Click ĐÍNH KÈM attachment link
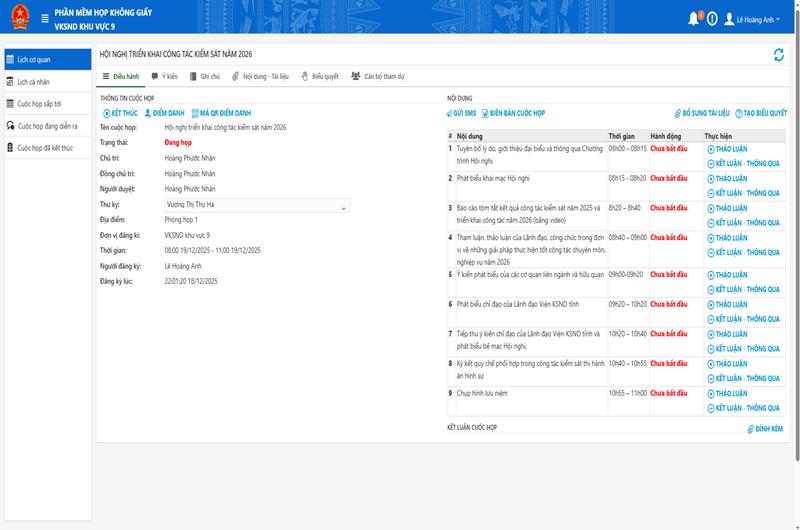 click(x=766, y=429)
